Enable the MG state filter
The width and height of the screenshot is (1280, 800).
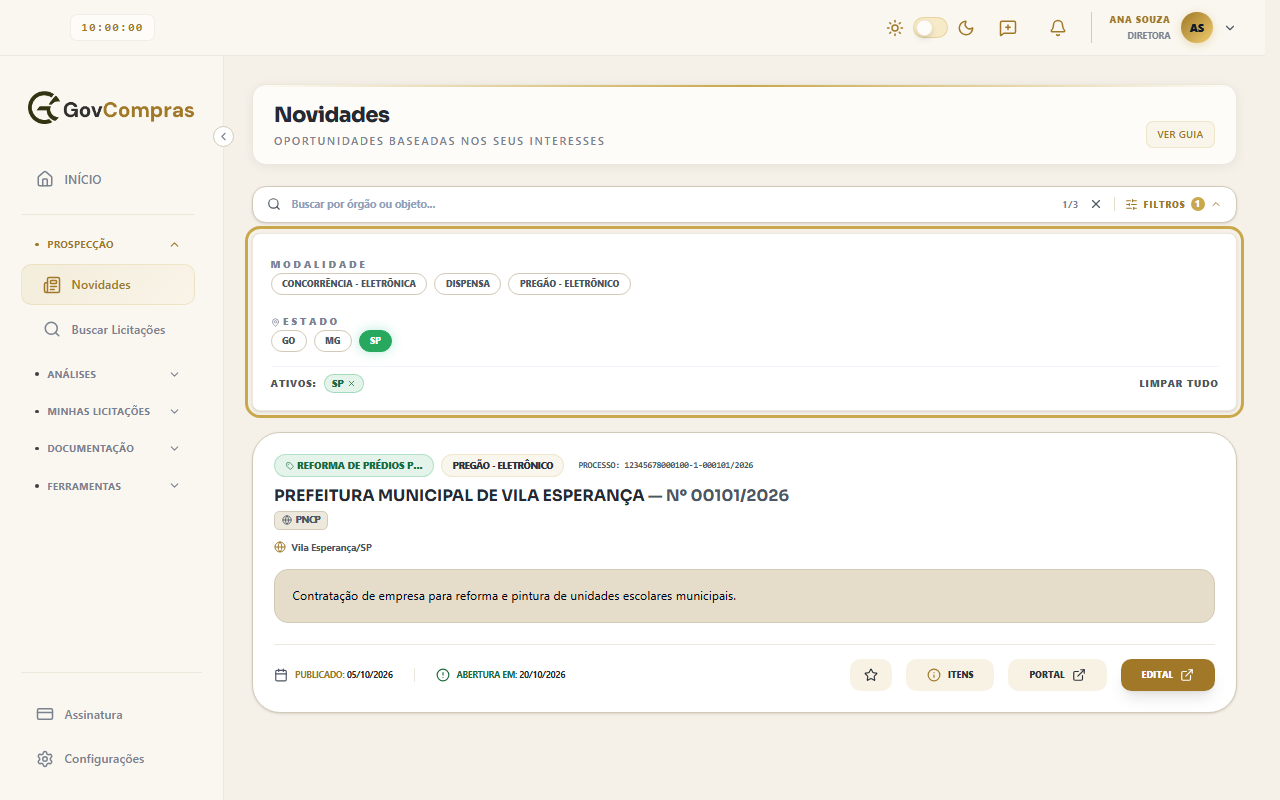pyautogui.click(x=333, y=341)
